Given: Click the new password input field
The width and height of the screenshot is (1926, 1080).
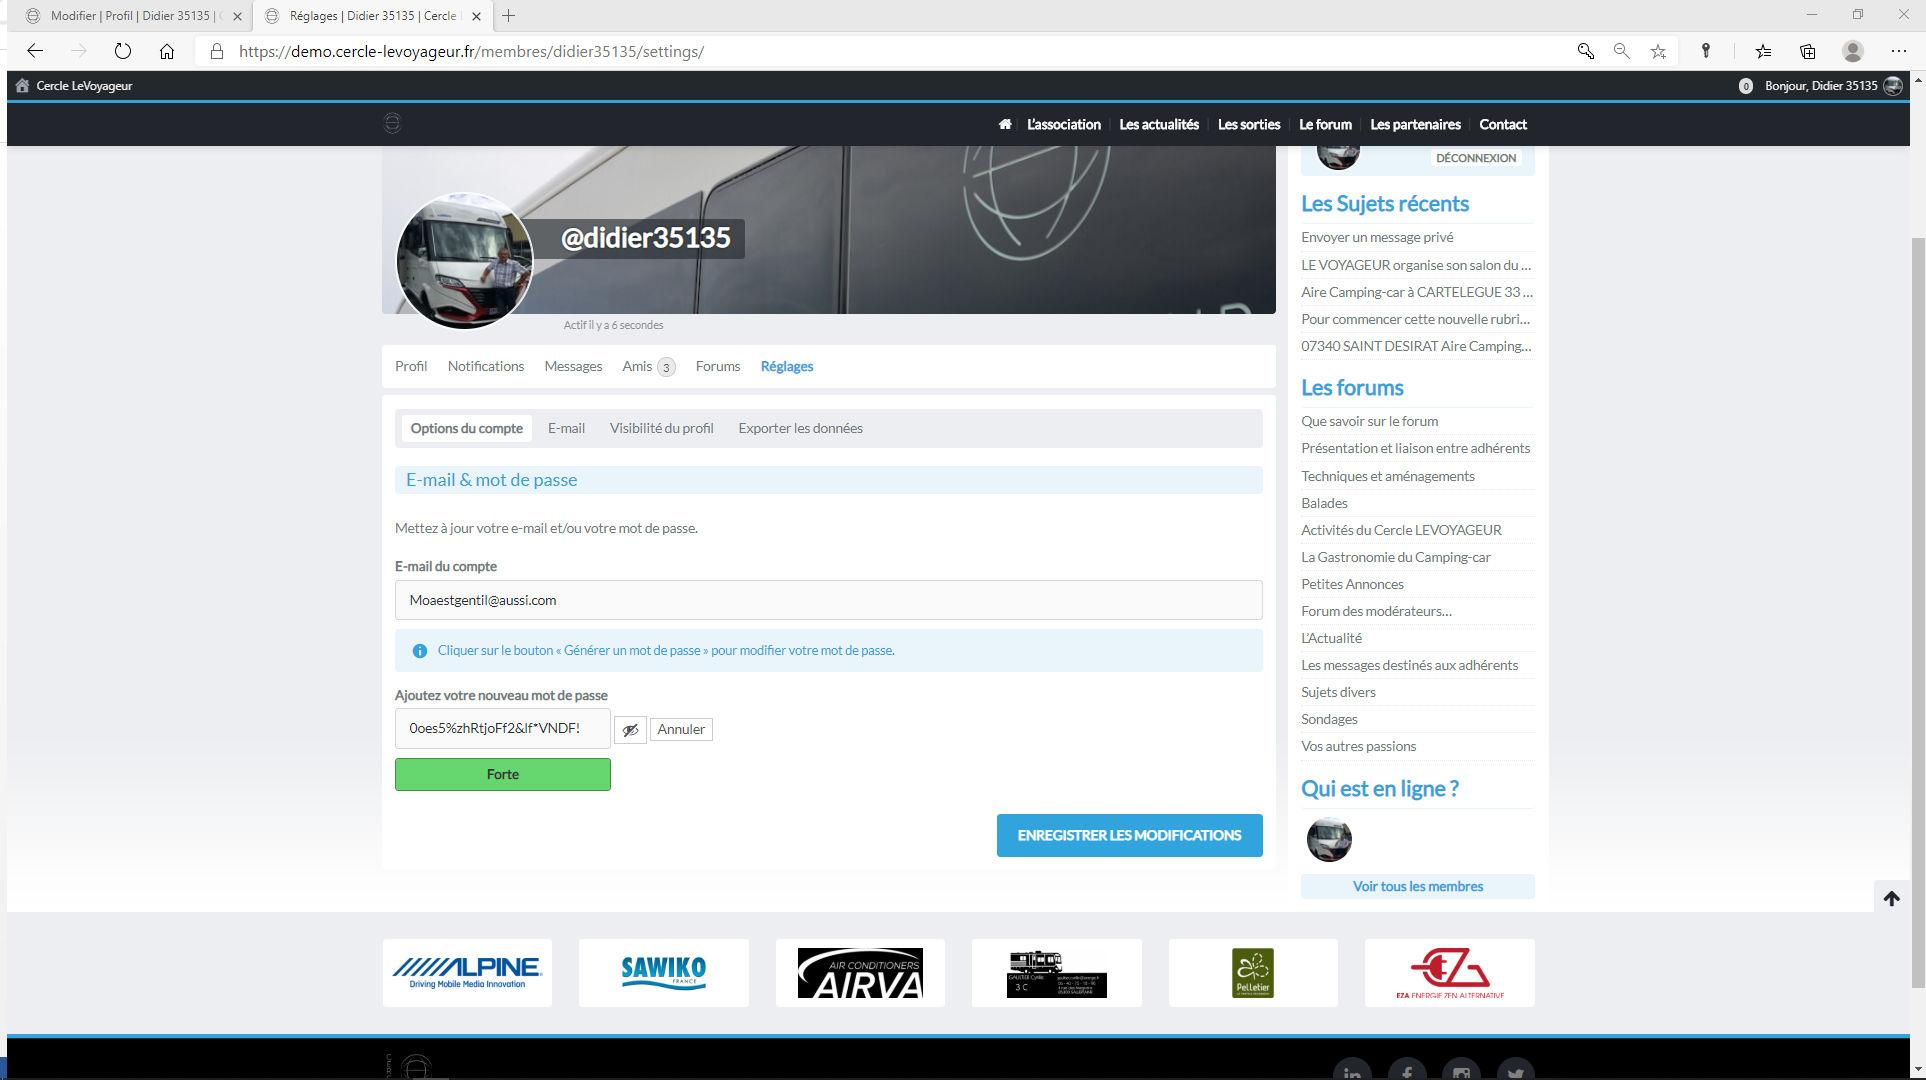Looking at the screenshot, I should 502,728.
